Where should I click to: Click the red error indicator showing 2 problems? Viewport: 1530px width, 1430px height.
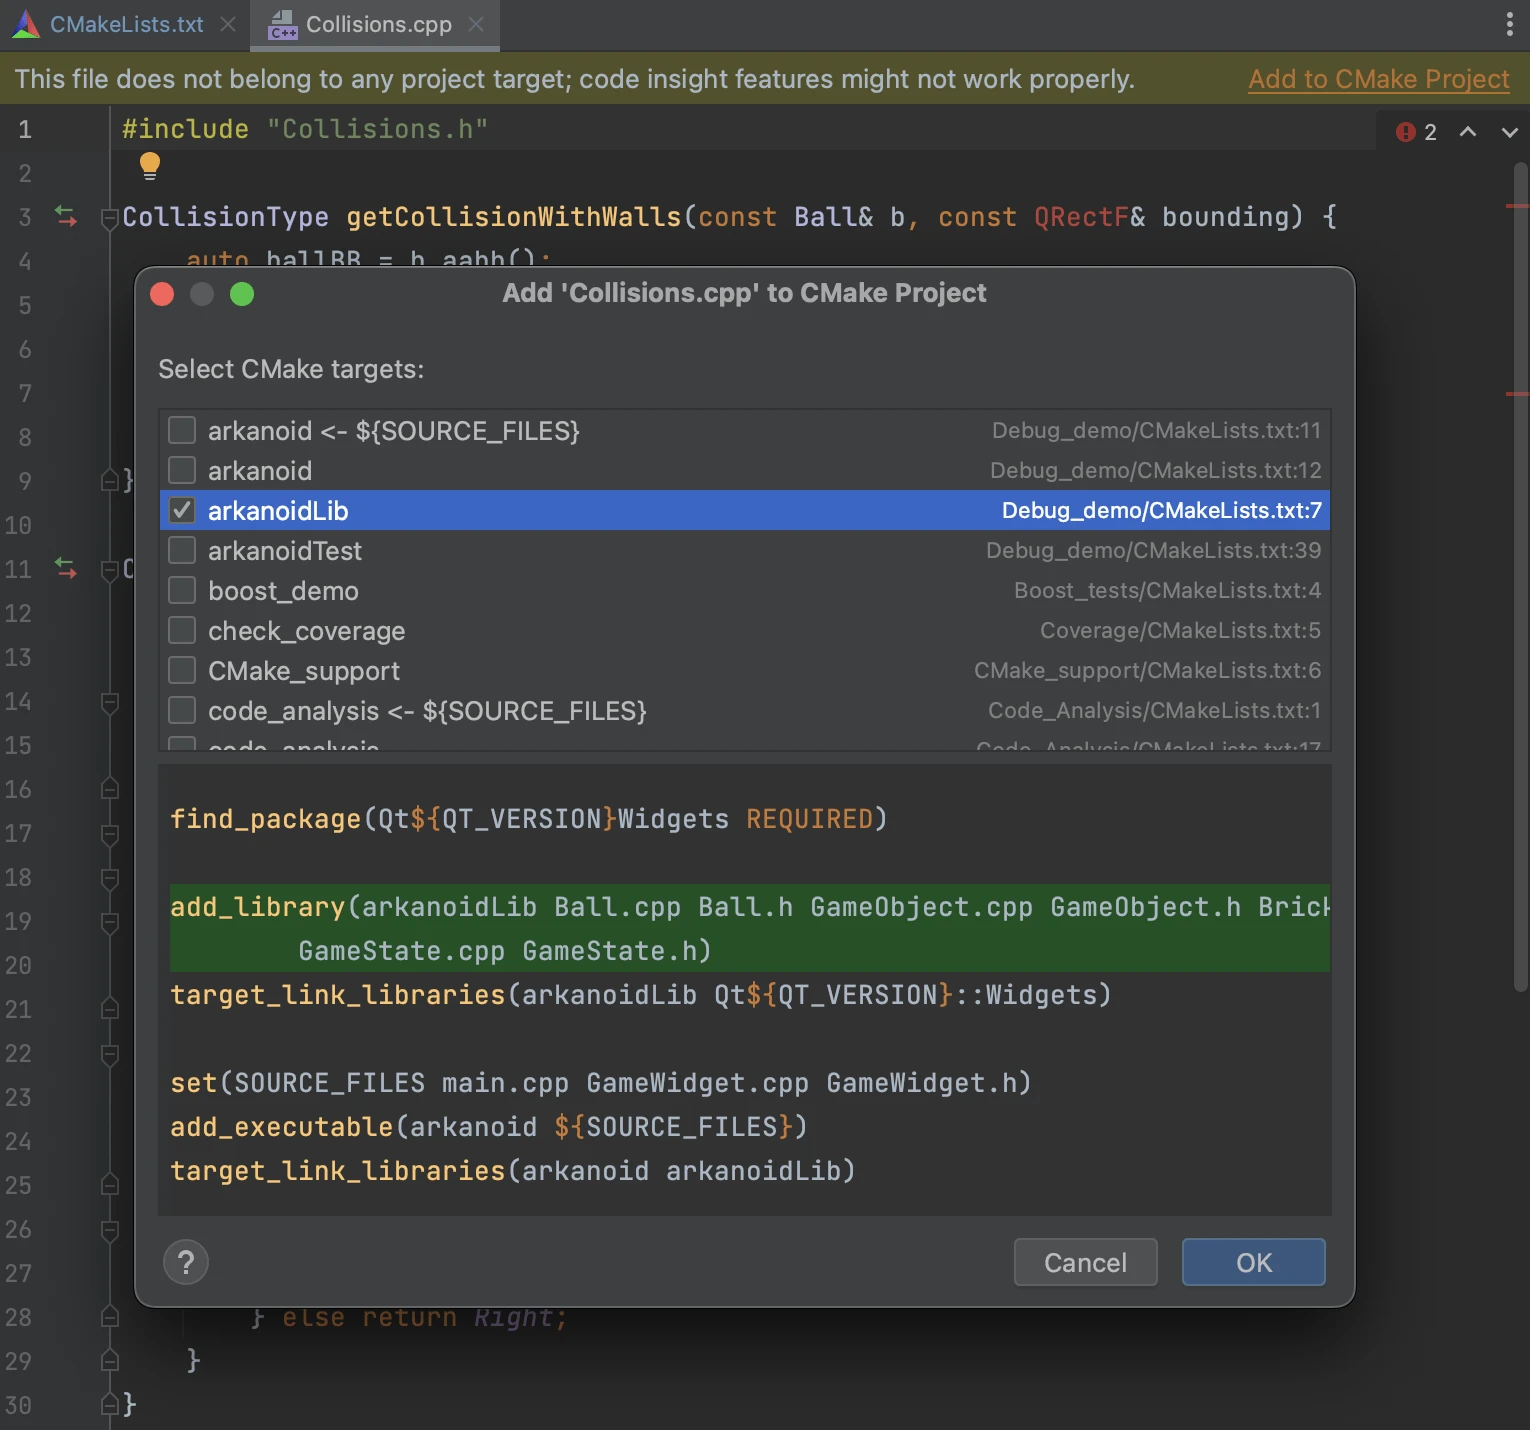point(1417,132)
